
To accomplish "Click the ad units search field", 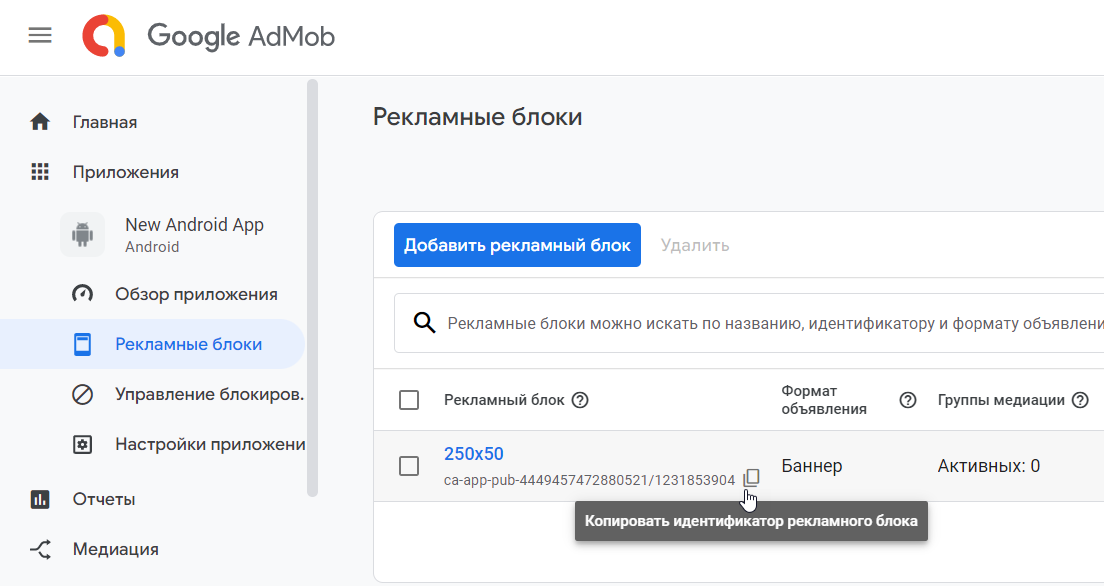I will click(770, 323).
